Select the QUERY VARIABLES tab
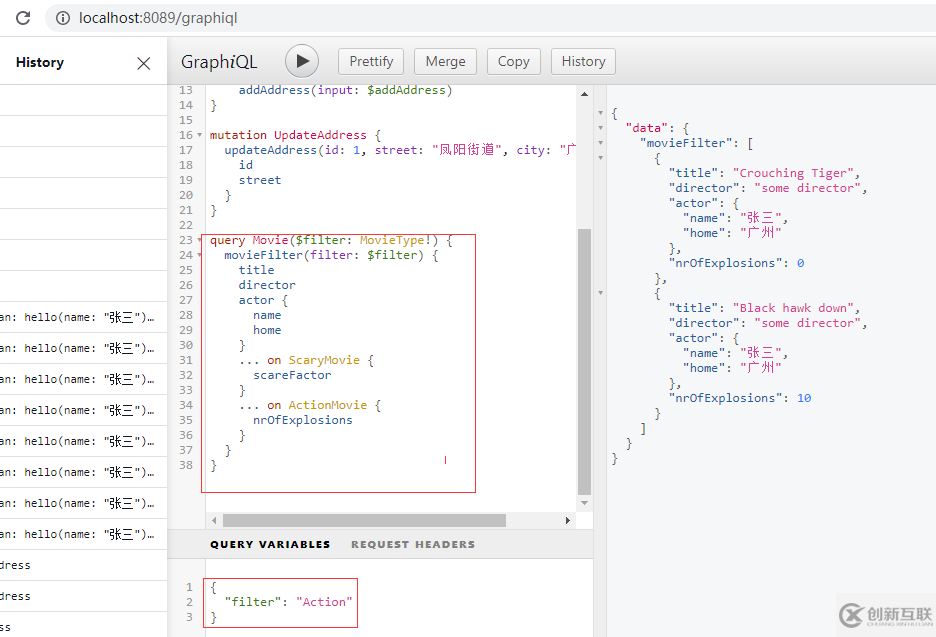 pyautogui.click(x=270, y=544)
